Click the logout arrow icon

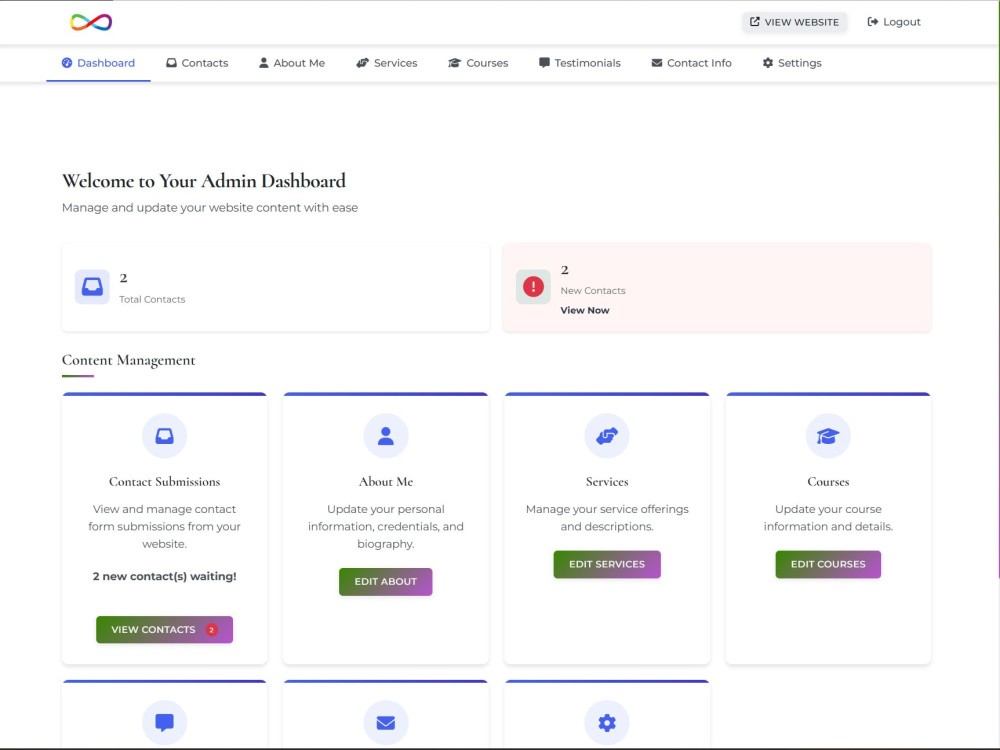(872, 22)
